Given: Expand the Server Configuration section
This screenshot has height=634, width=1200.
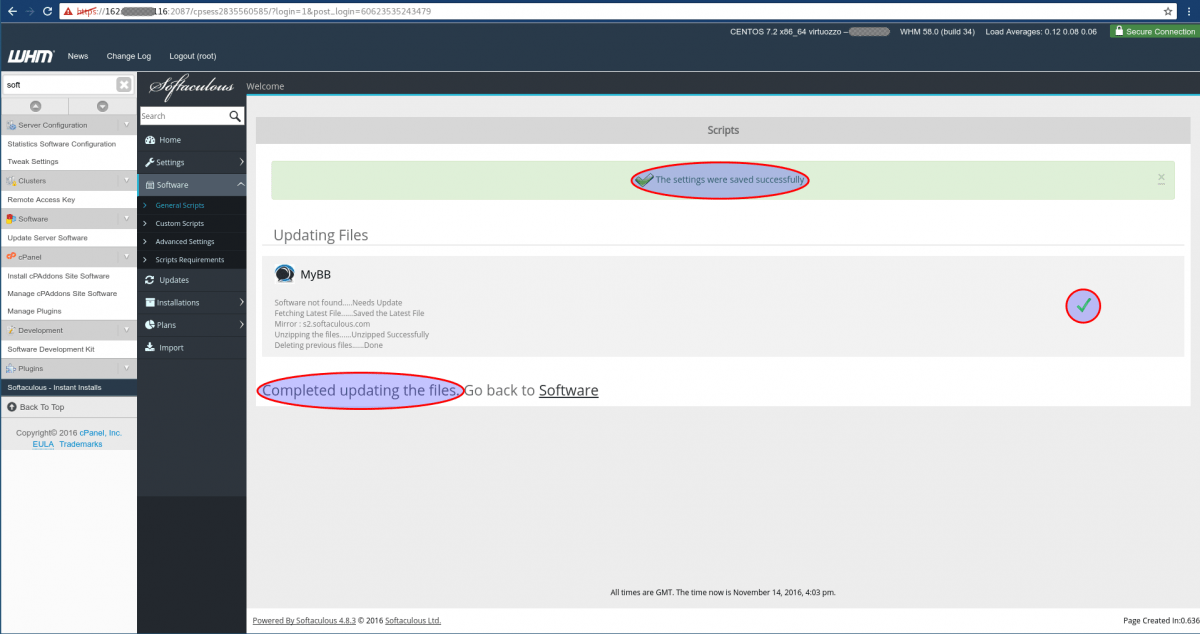Looking at the screenshot, I should pyautogui.click(x=64, y=124).
